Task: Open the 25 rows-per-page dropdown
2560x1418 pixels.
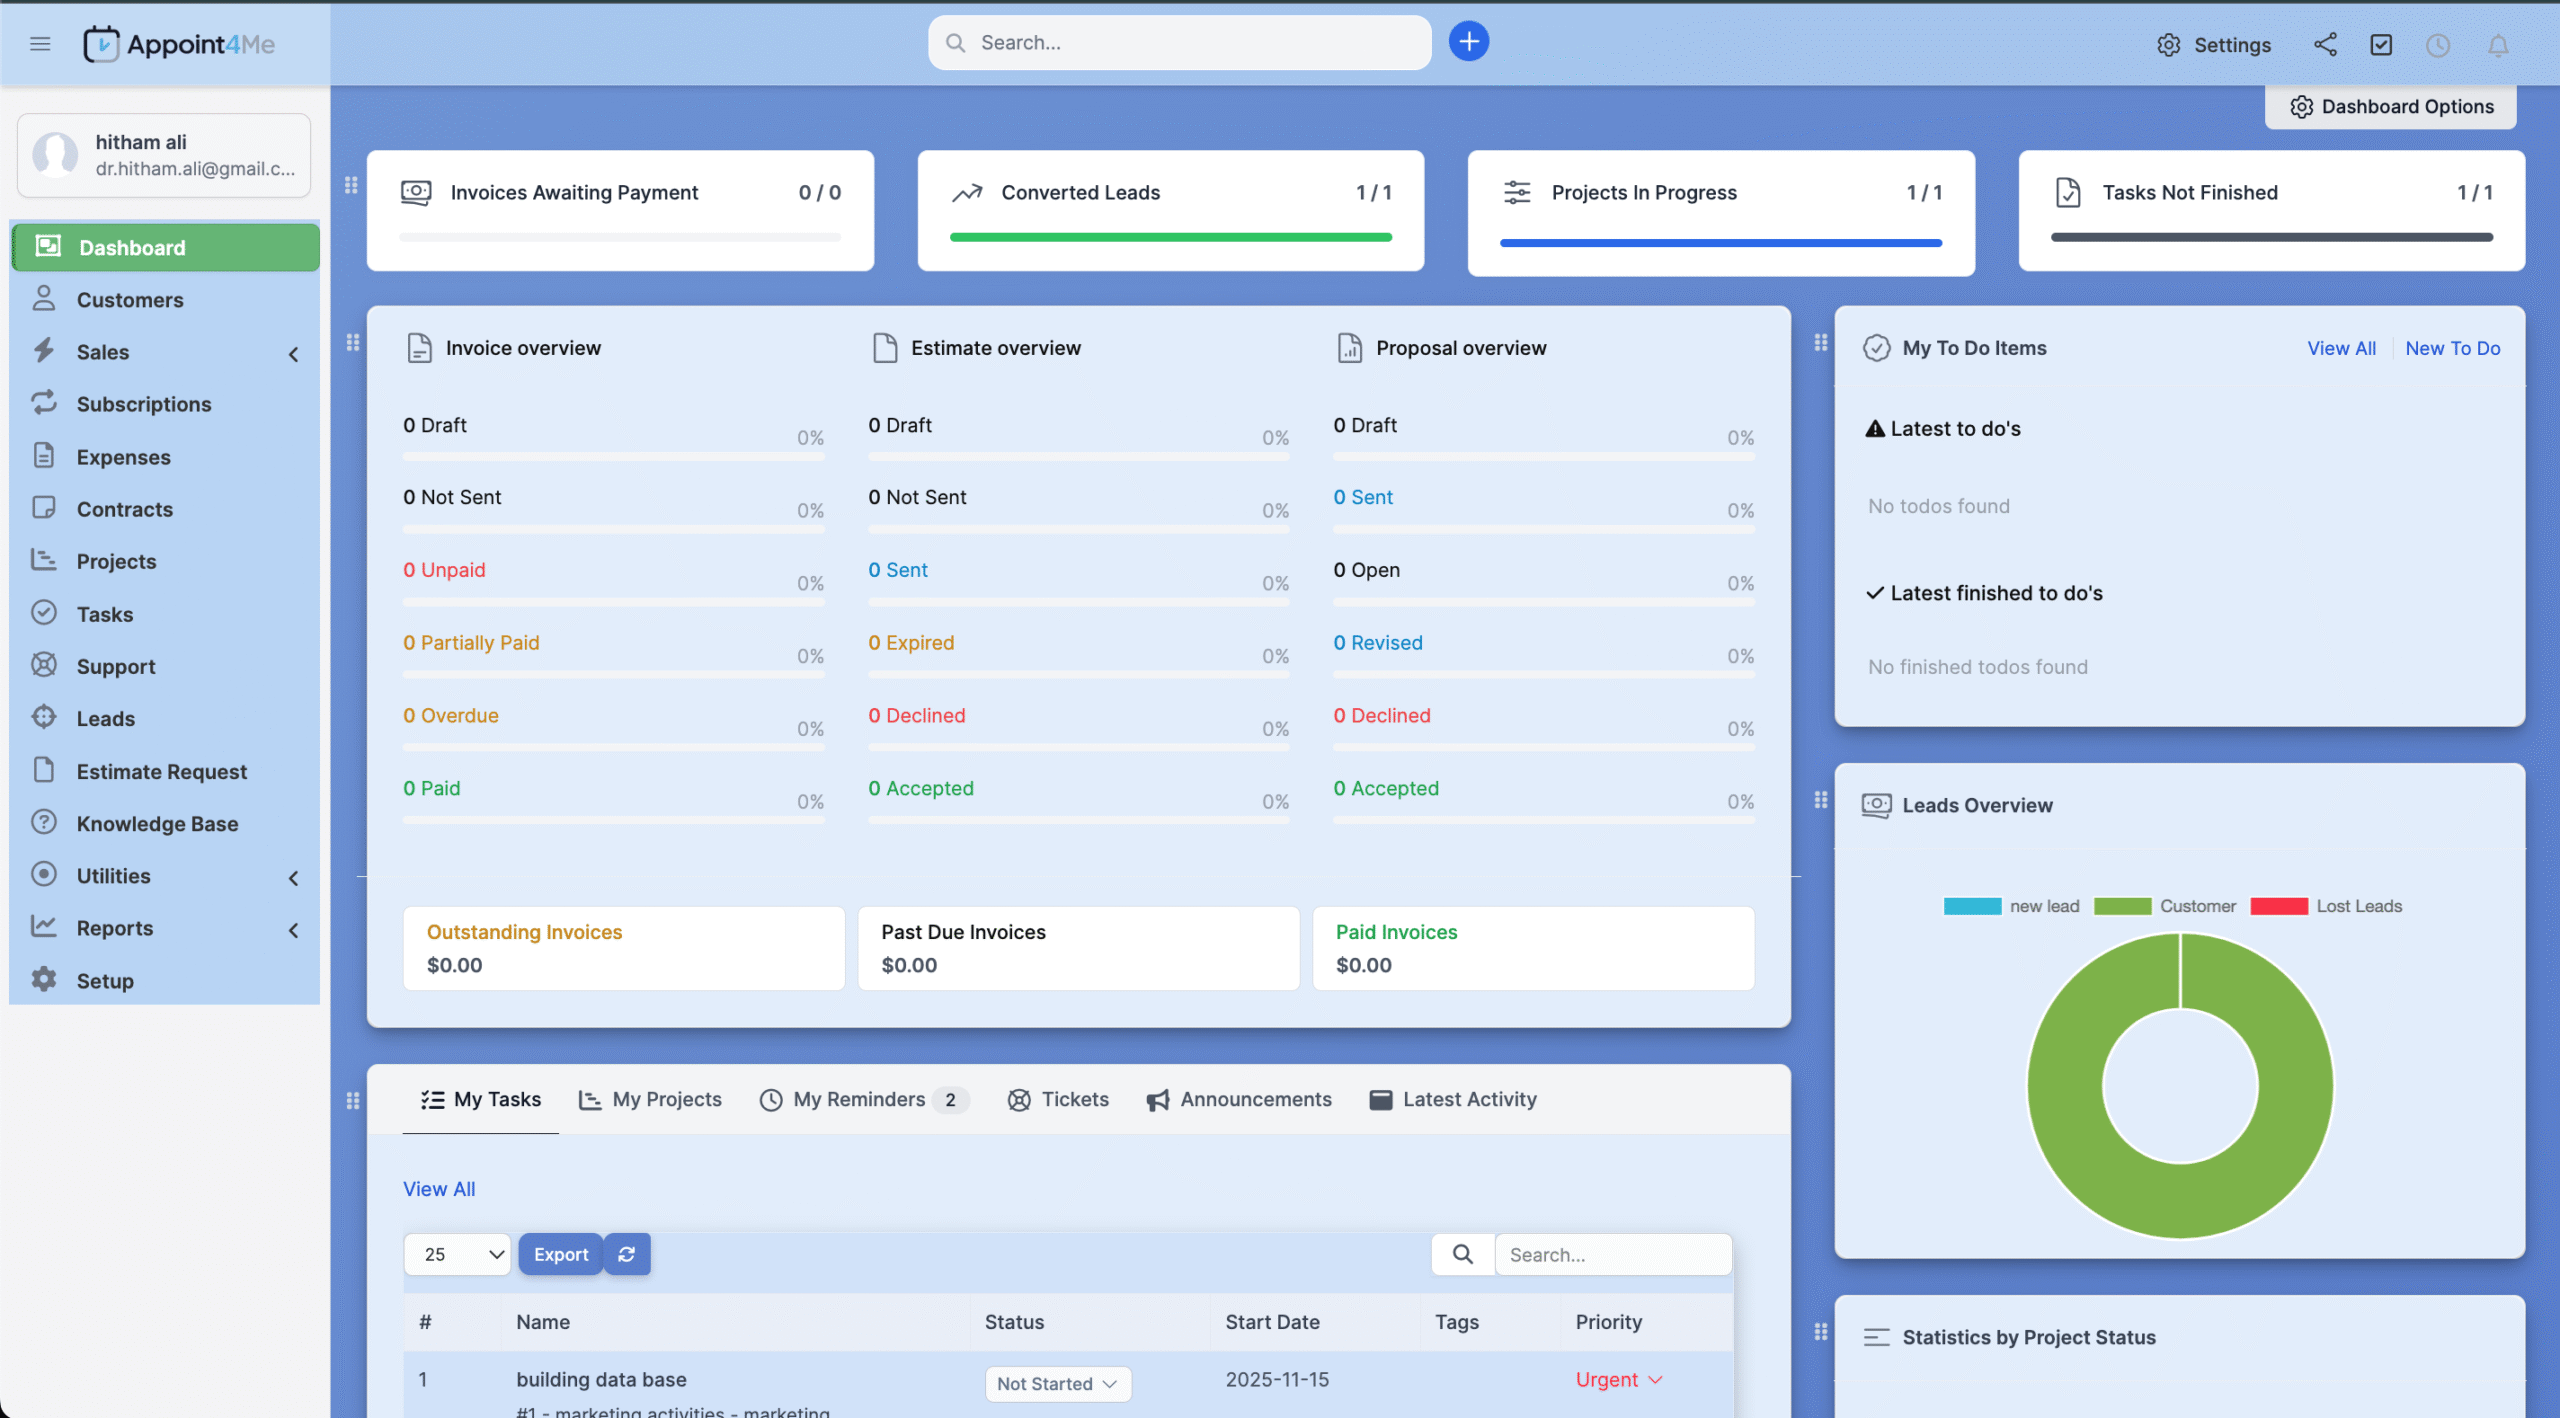Action: [x=458, y=1254]
